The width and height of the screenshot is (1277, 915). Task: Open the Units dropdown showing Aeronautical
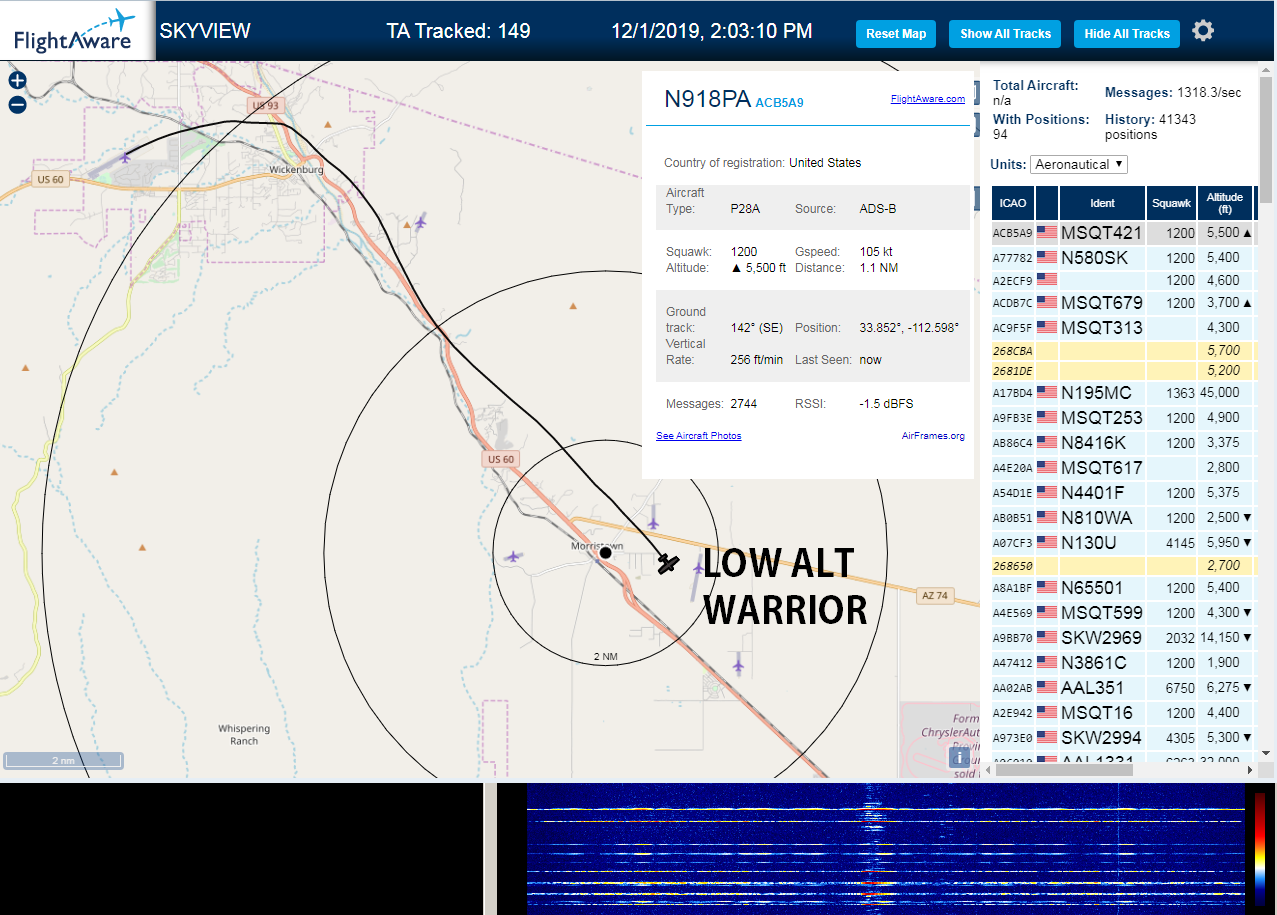click(1079, 164)
